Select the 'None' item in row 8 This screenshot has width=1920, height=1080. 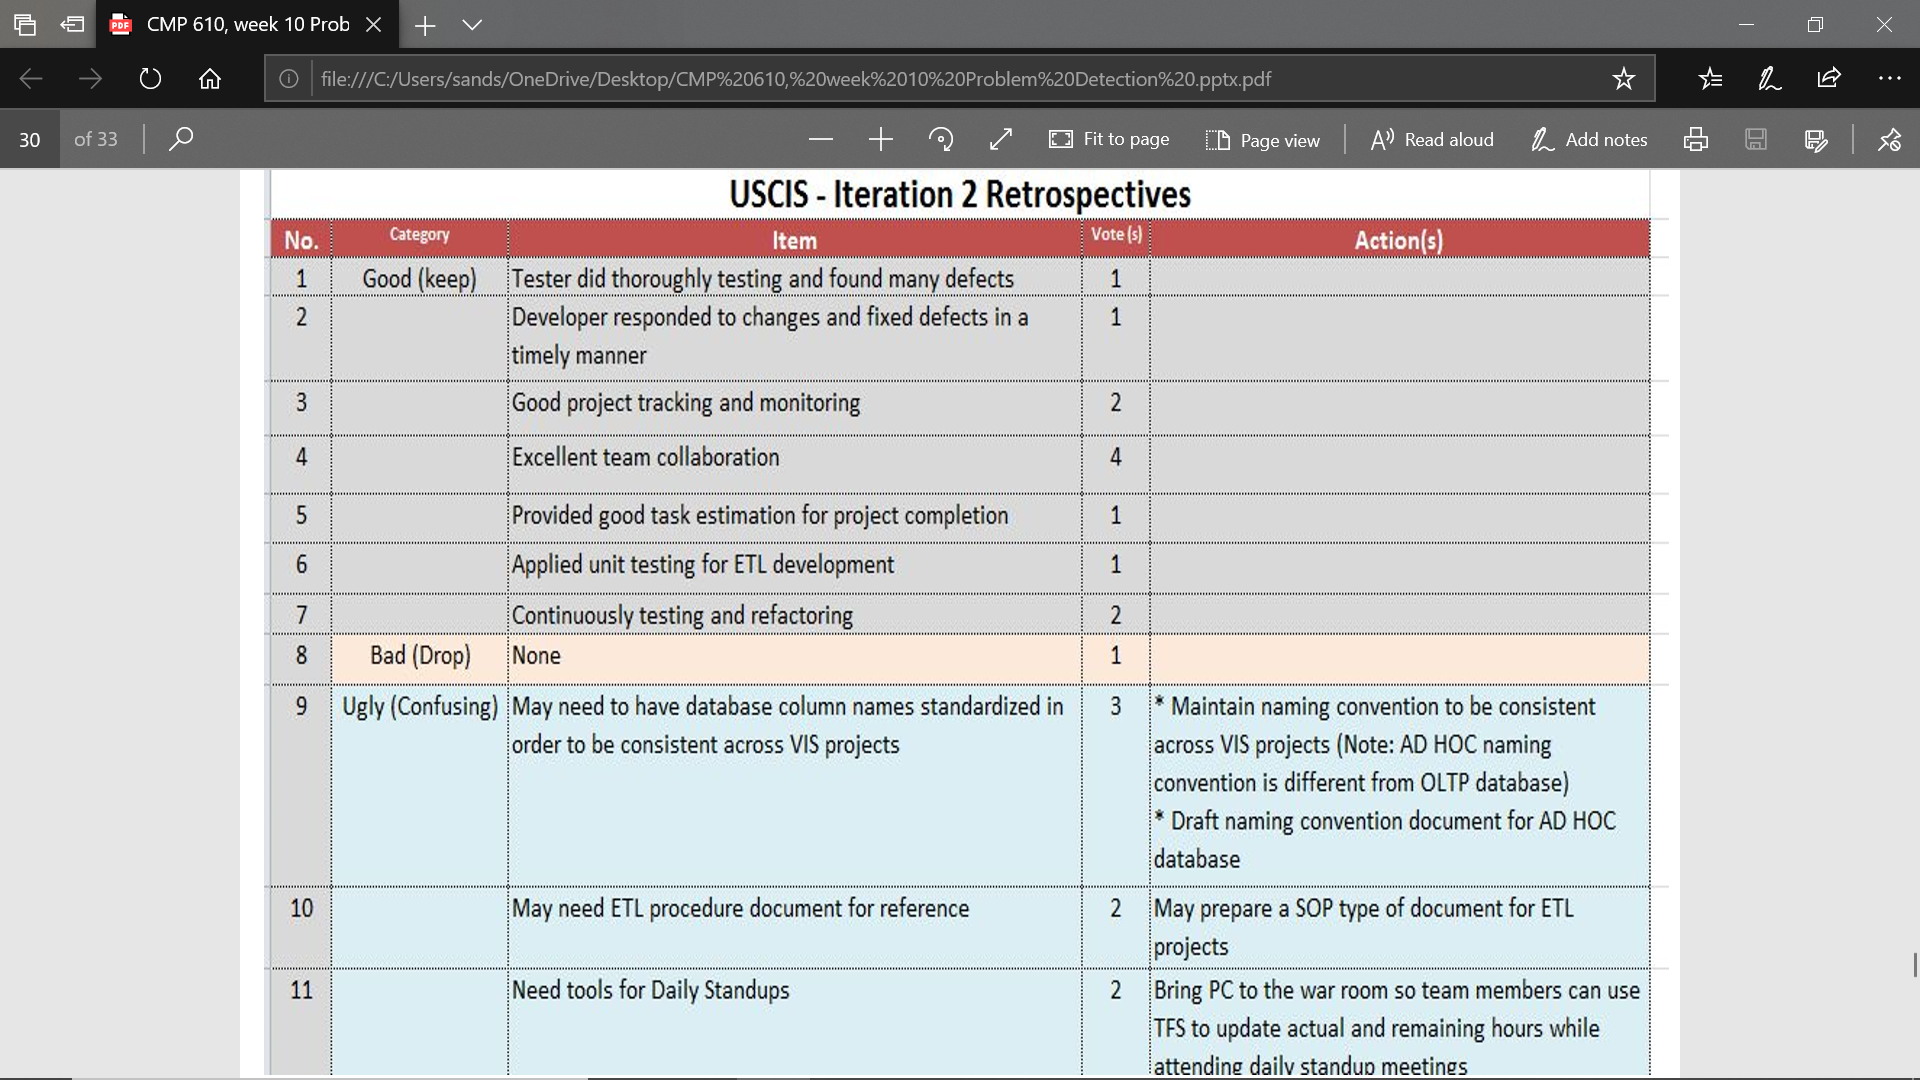(x=536, y=656)
